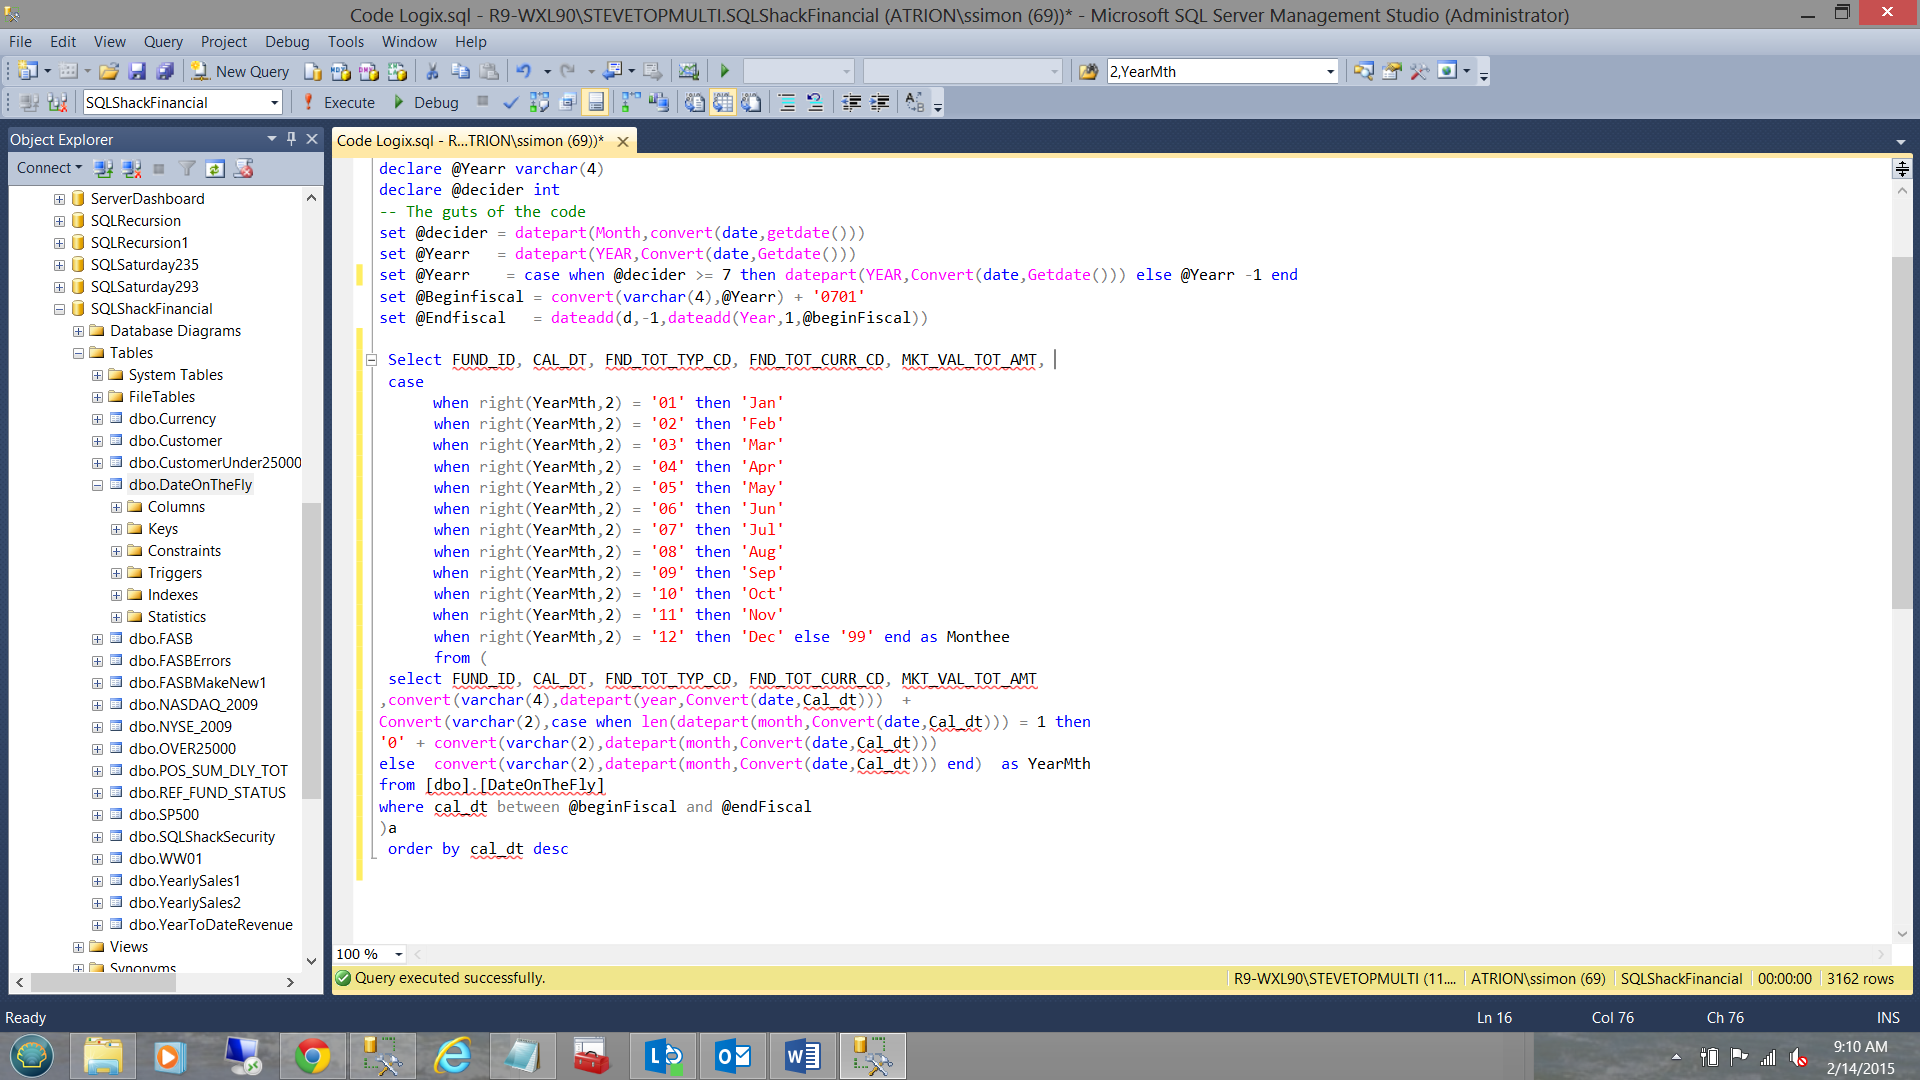Toggle Results to Grid button
Image resolution: width=1920 pixels, height=1080 pixels.
(x=723, y=102)
